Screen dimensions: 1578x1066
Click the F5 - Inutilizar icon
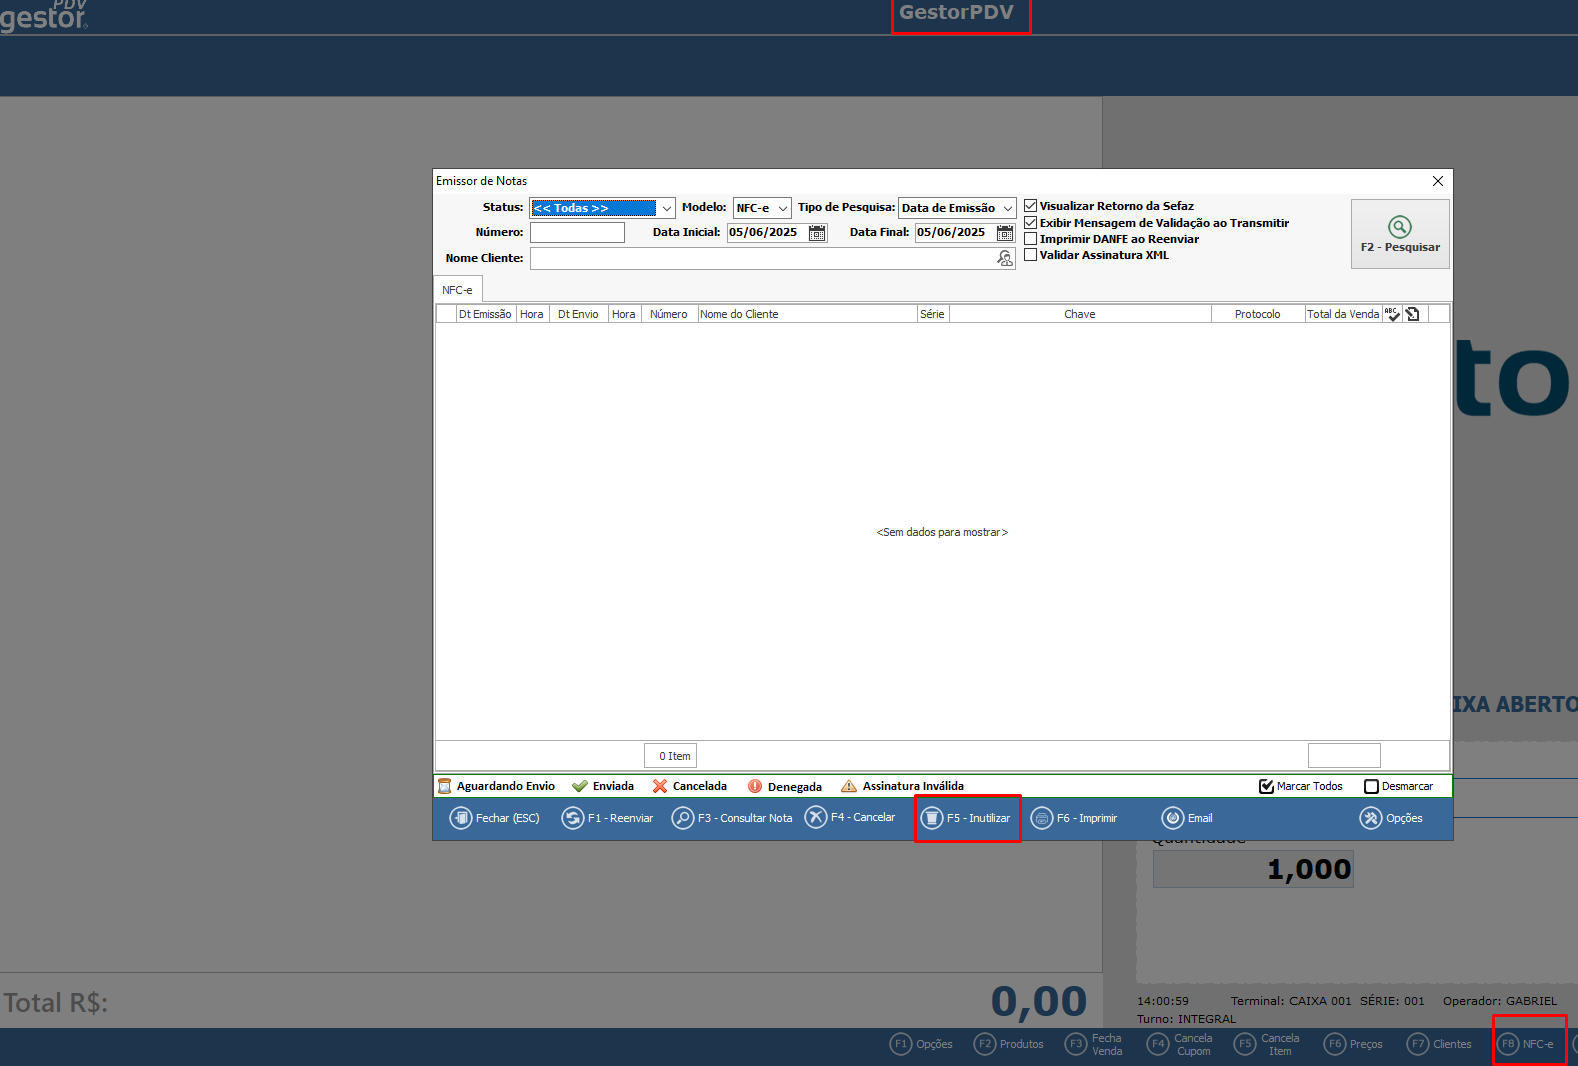pos(932,818)
